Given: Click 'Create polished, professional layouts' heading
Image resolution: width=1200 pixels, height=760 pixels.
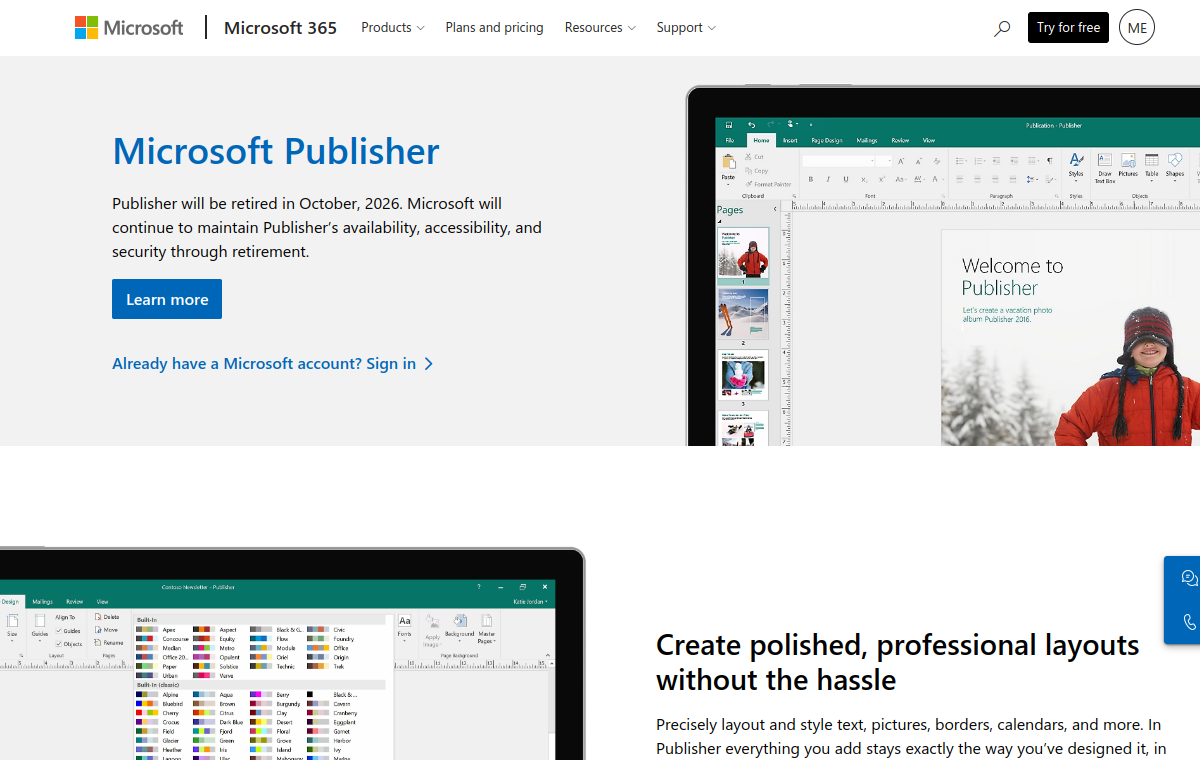Looking at the screenshot, I should pos(897,662).
